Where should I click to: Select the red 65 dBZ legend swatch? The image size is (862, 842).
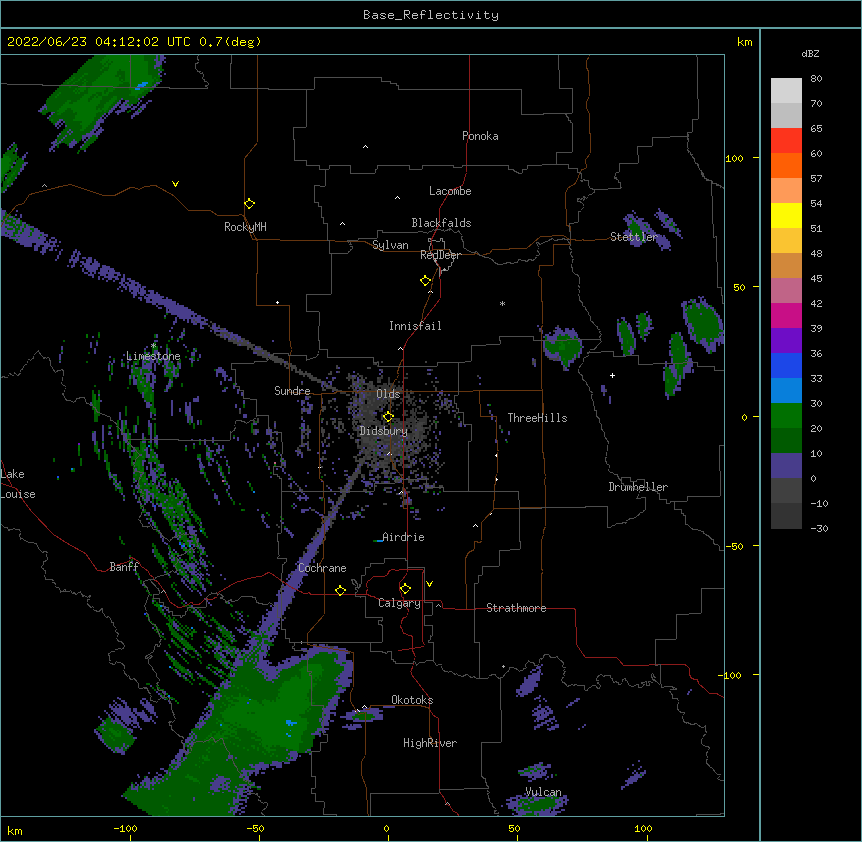point(786,140)
